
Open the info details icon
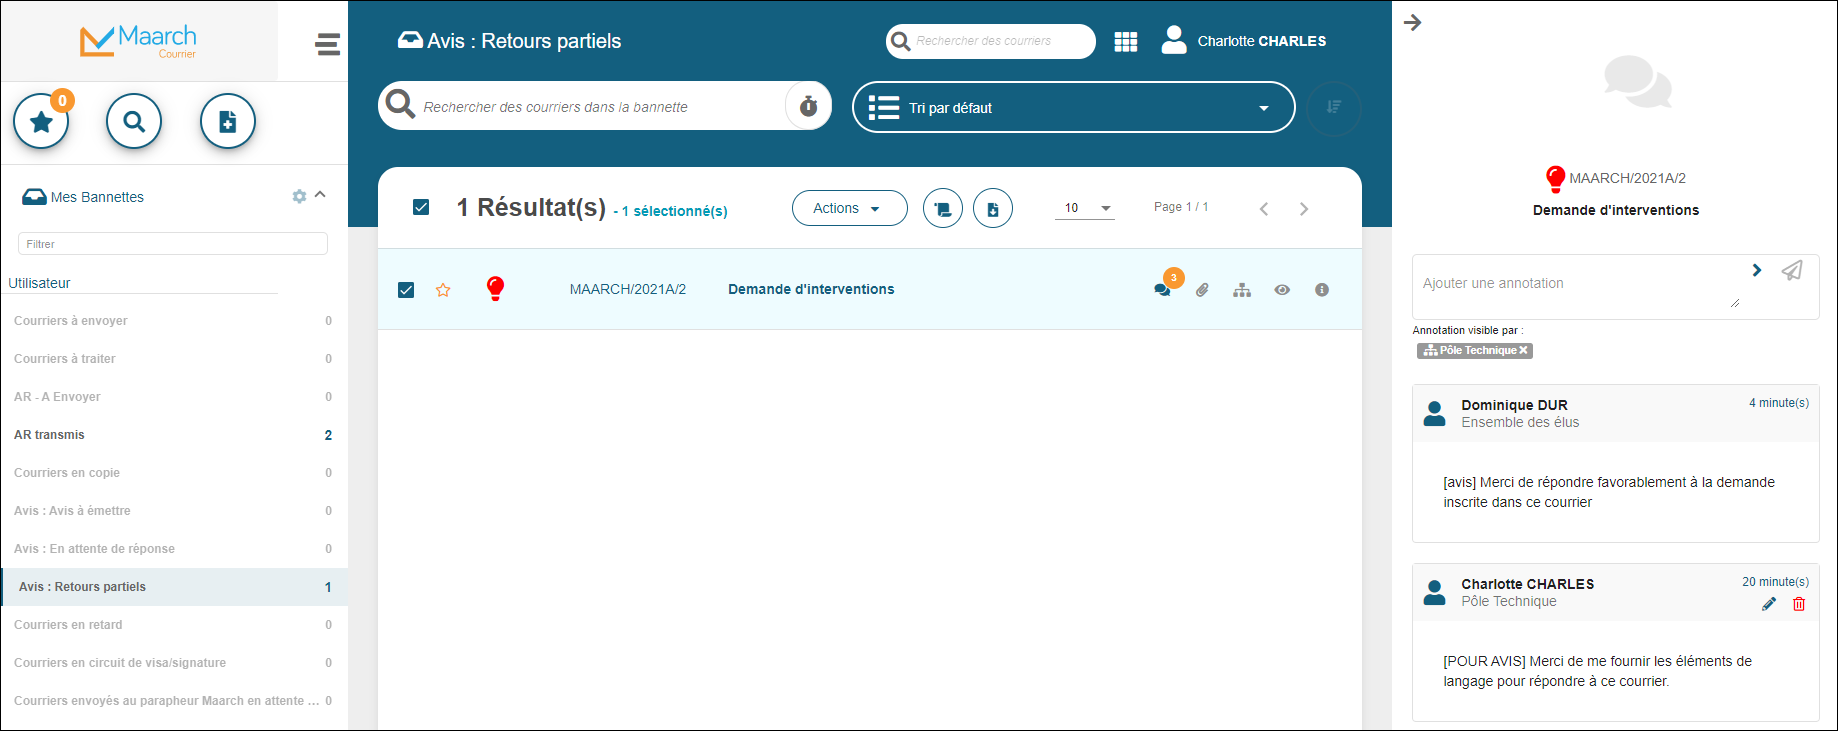(1322, 290)
